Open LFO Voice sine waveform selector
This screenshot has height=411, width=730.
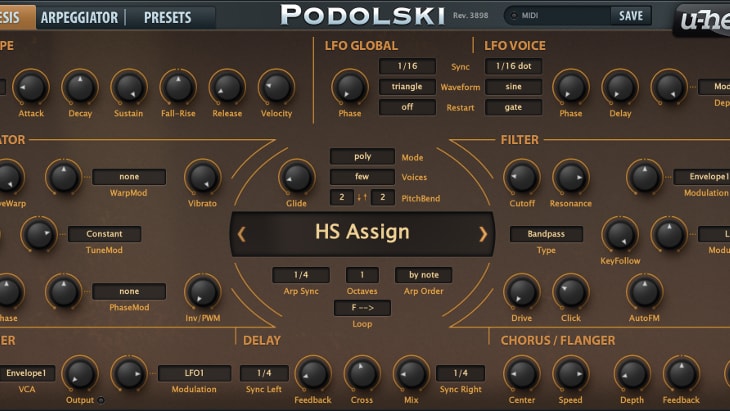pyautogui.click(x=514, y=87)
